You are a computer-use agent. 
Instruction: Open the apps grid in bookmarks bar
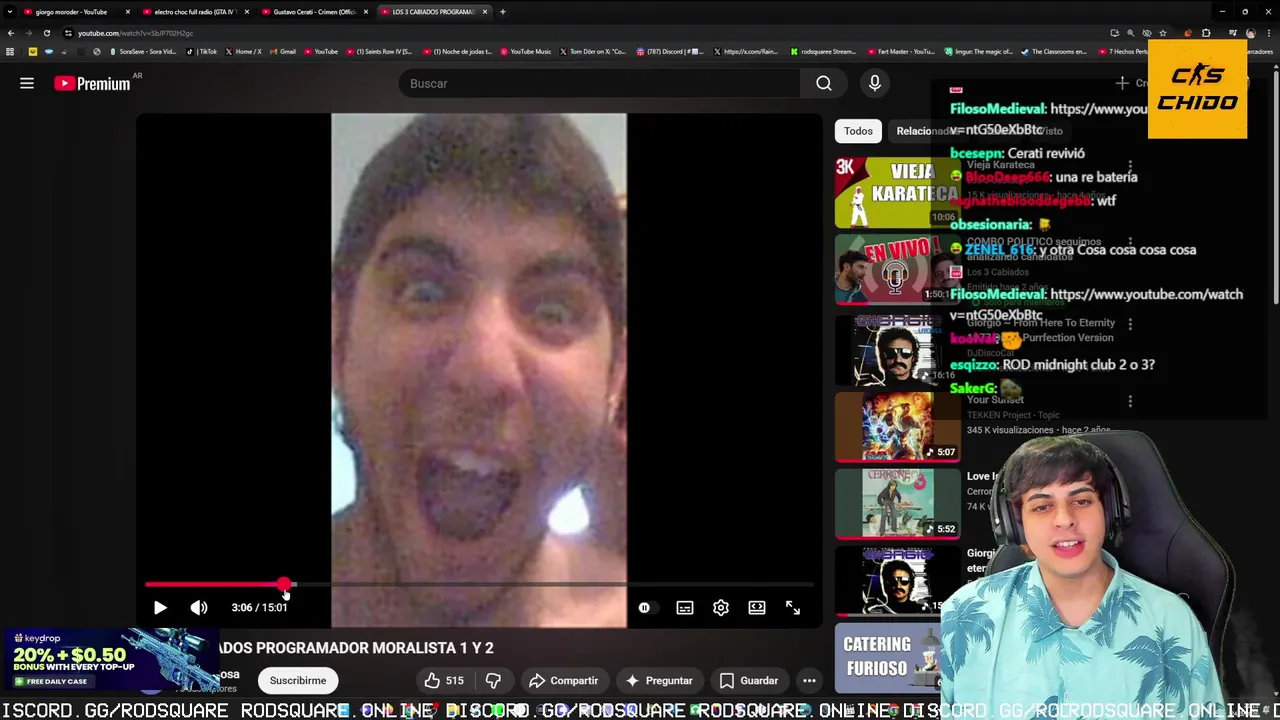pyautogui.click(x=9, y=51)
